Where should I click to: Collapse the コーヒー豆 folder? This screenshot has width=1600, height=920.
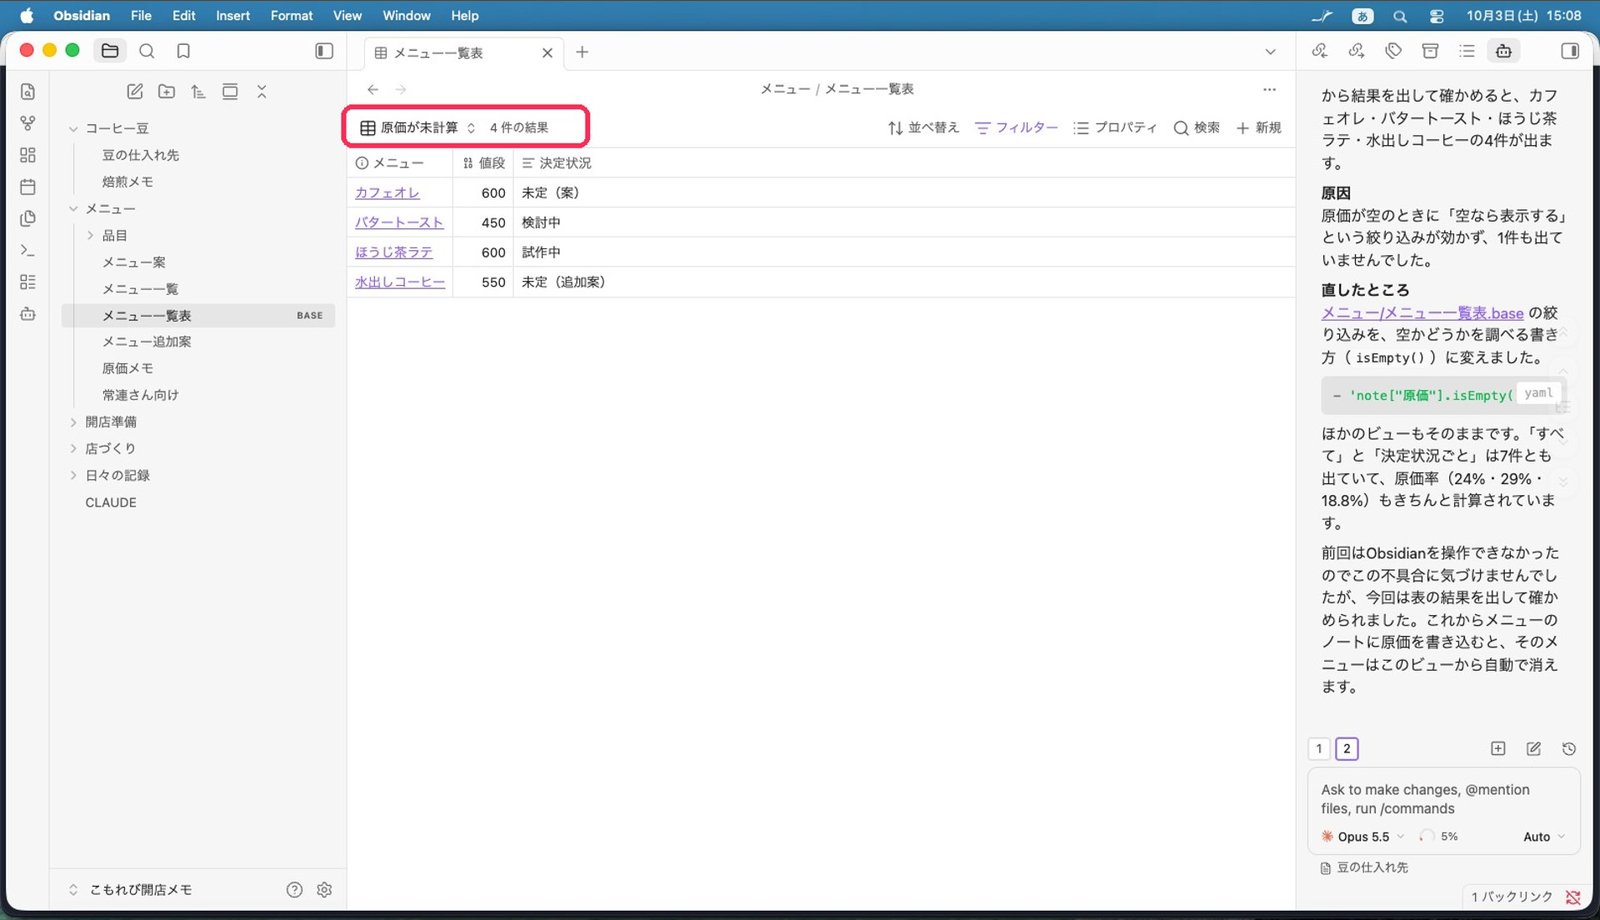[x=73, y=129]
